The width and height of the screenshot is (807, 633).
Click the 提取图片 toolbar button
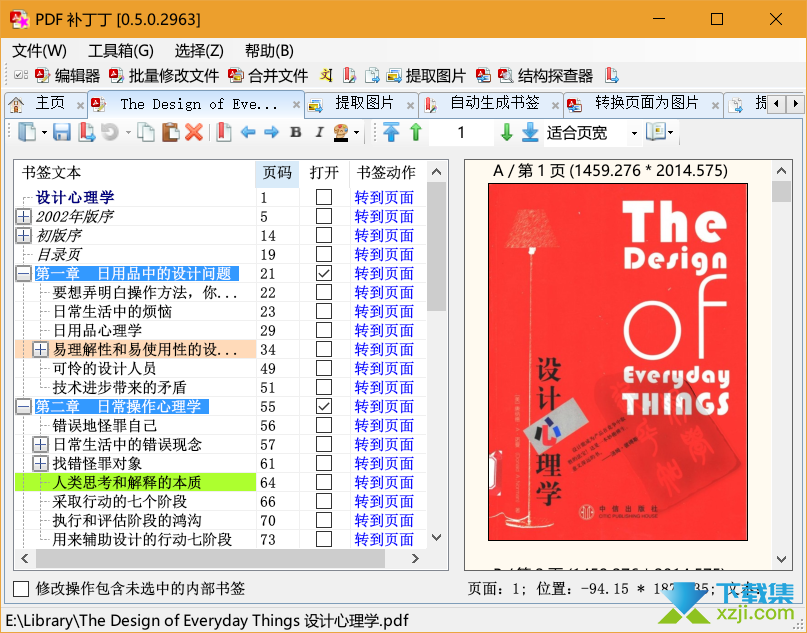tap(426, 76)
